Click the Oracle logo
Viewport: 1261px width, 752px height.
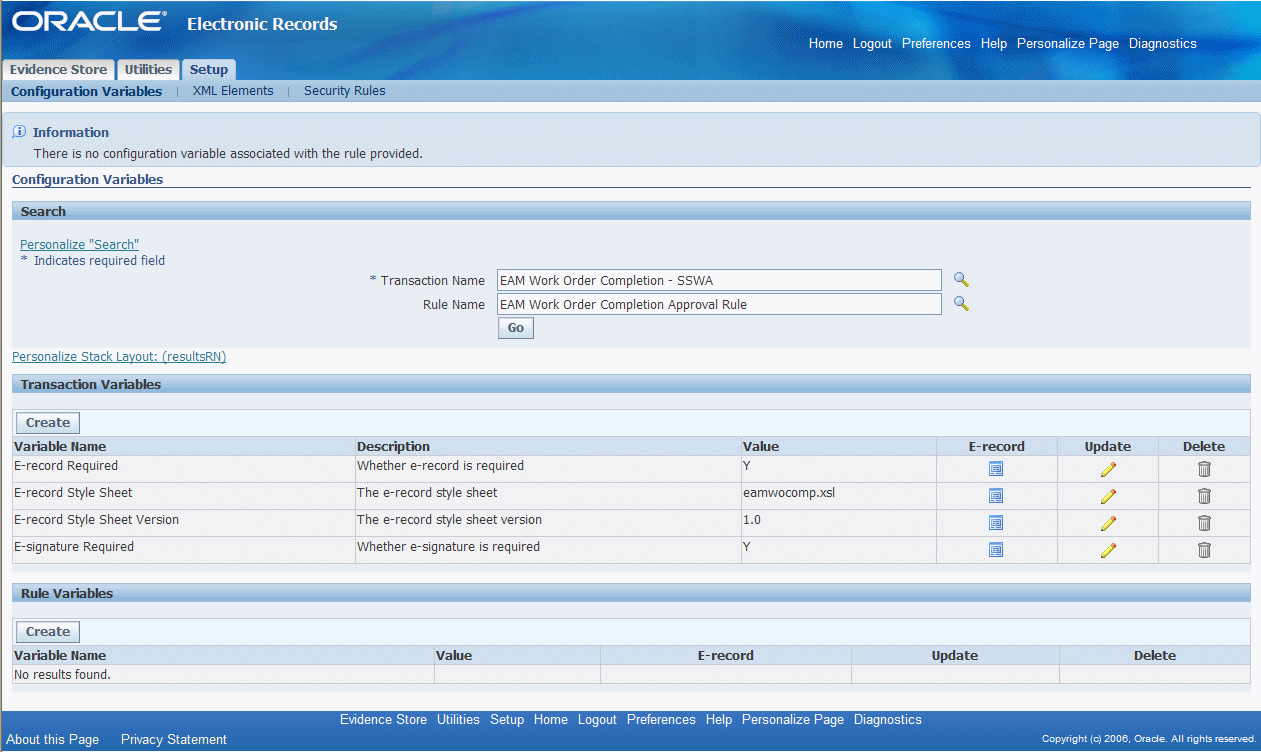pos(90,22)
